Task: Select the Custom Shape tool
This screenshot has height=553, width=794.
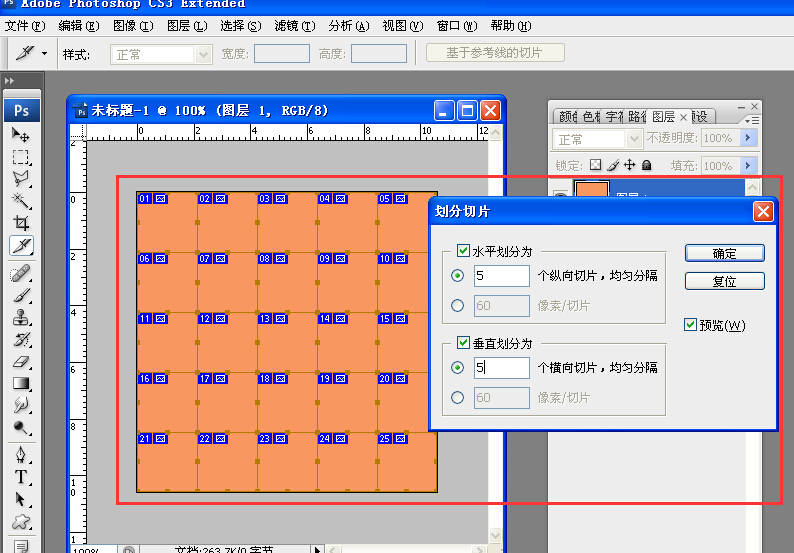Action: [x=21, y=522]
